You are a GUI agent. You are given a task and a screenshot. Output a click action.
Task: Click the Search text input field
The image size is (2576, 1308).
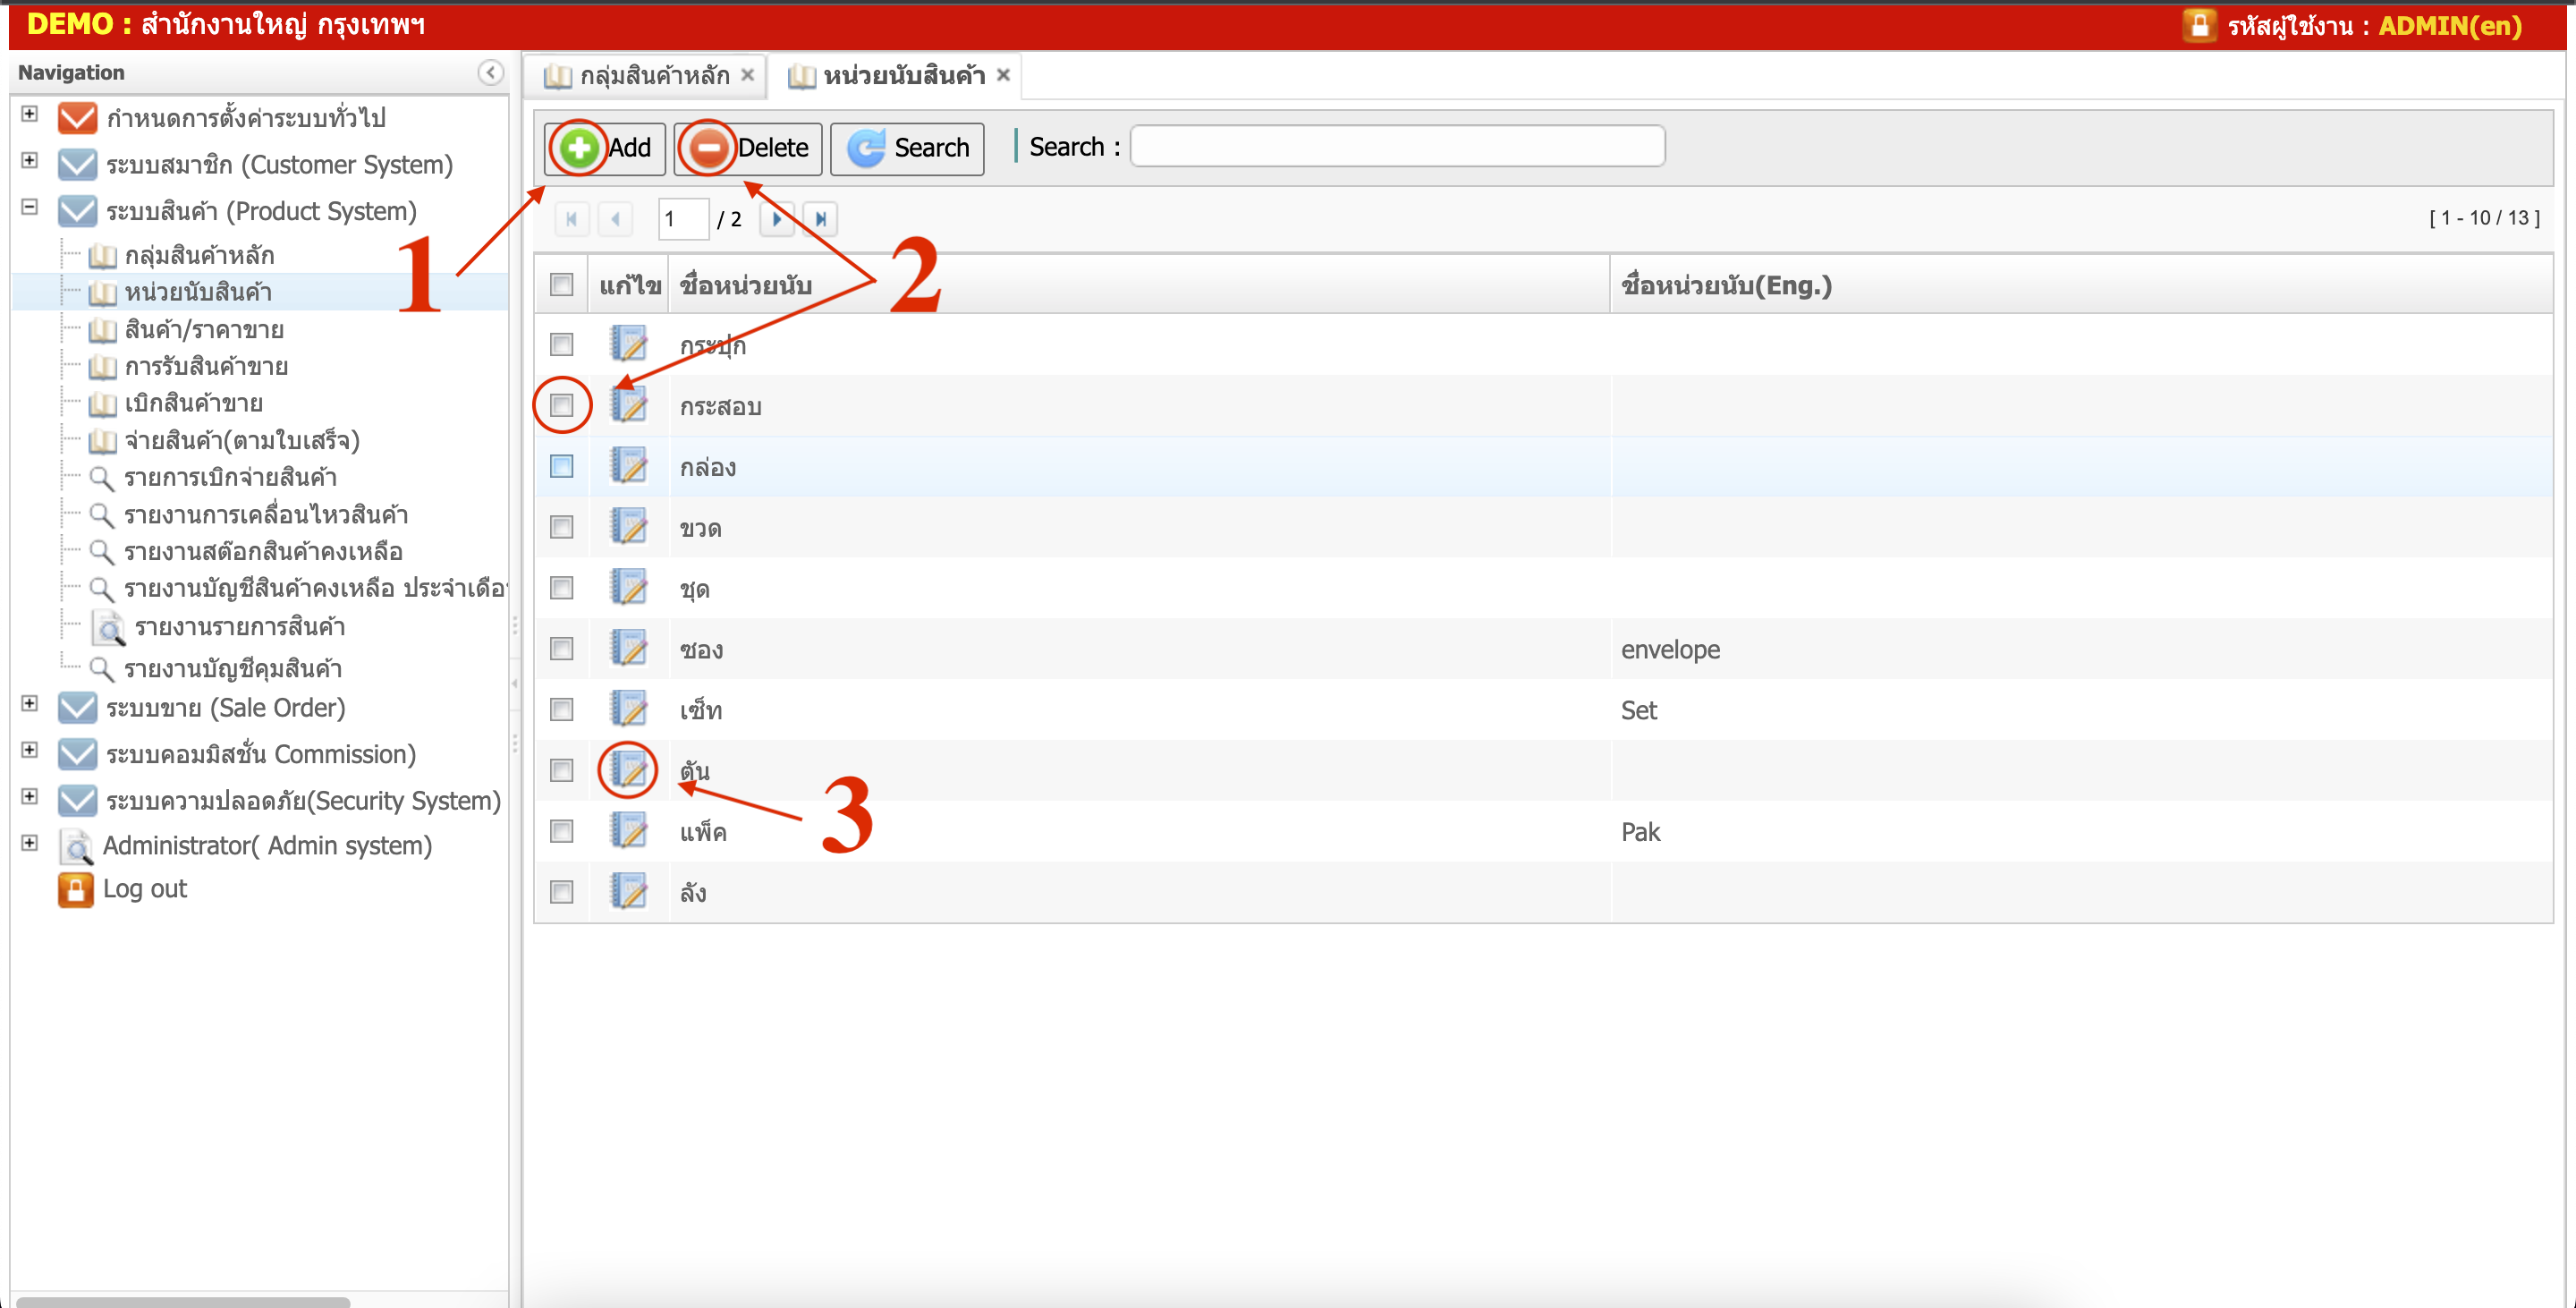(1396, 147)
